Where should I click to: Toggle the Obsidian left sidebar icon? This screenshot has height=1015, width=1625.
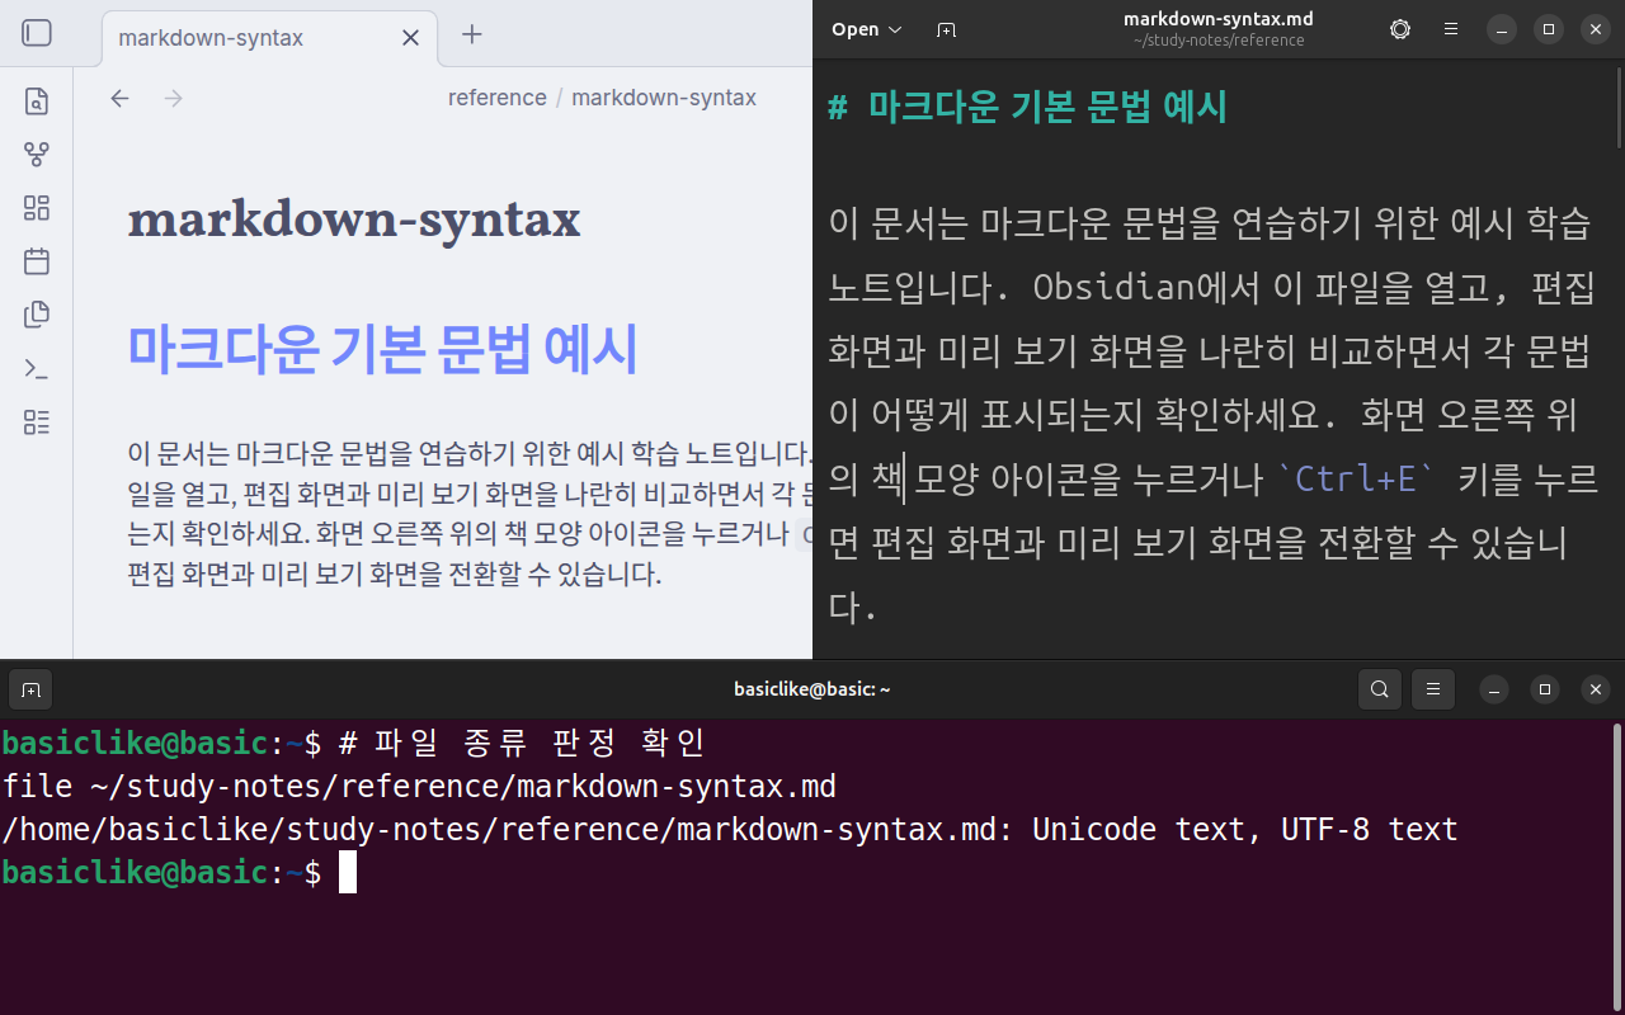37,33
